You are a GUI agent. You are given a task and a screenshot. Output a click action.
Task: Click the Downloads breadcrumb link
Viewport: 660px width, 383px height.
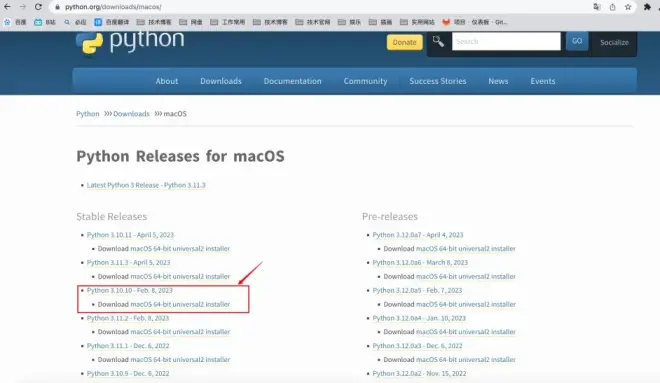tap(131, 114)
